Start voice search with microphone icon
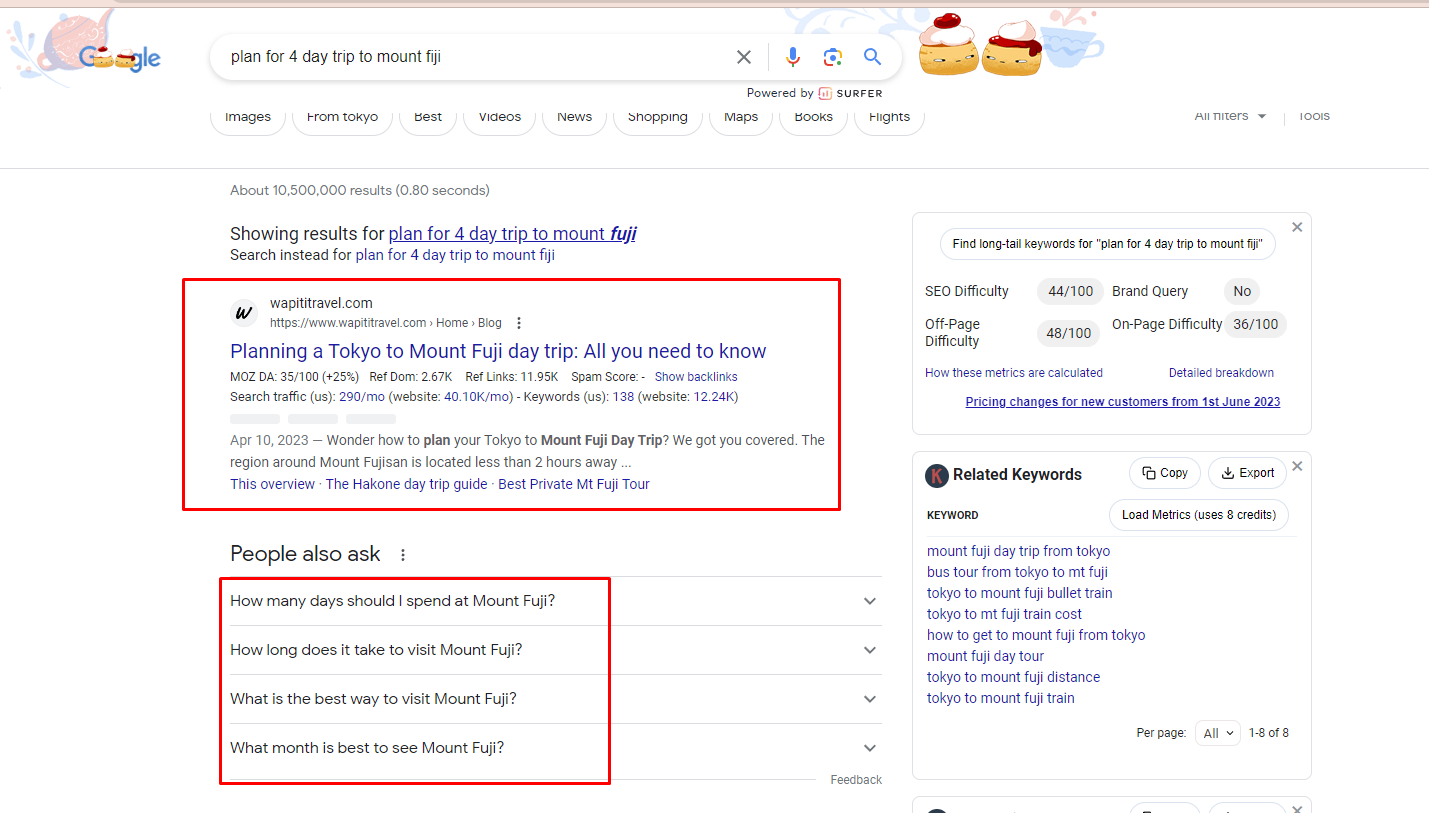The height and width of the screenshot is (813, 1429). pyautogui.click(x=793, y=57)
